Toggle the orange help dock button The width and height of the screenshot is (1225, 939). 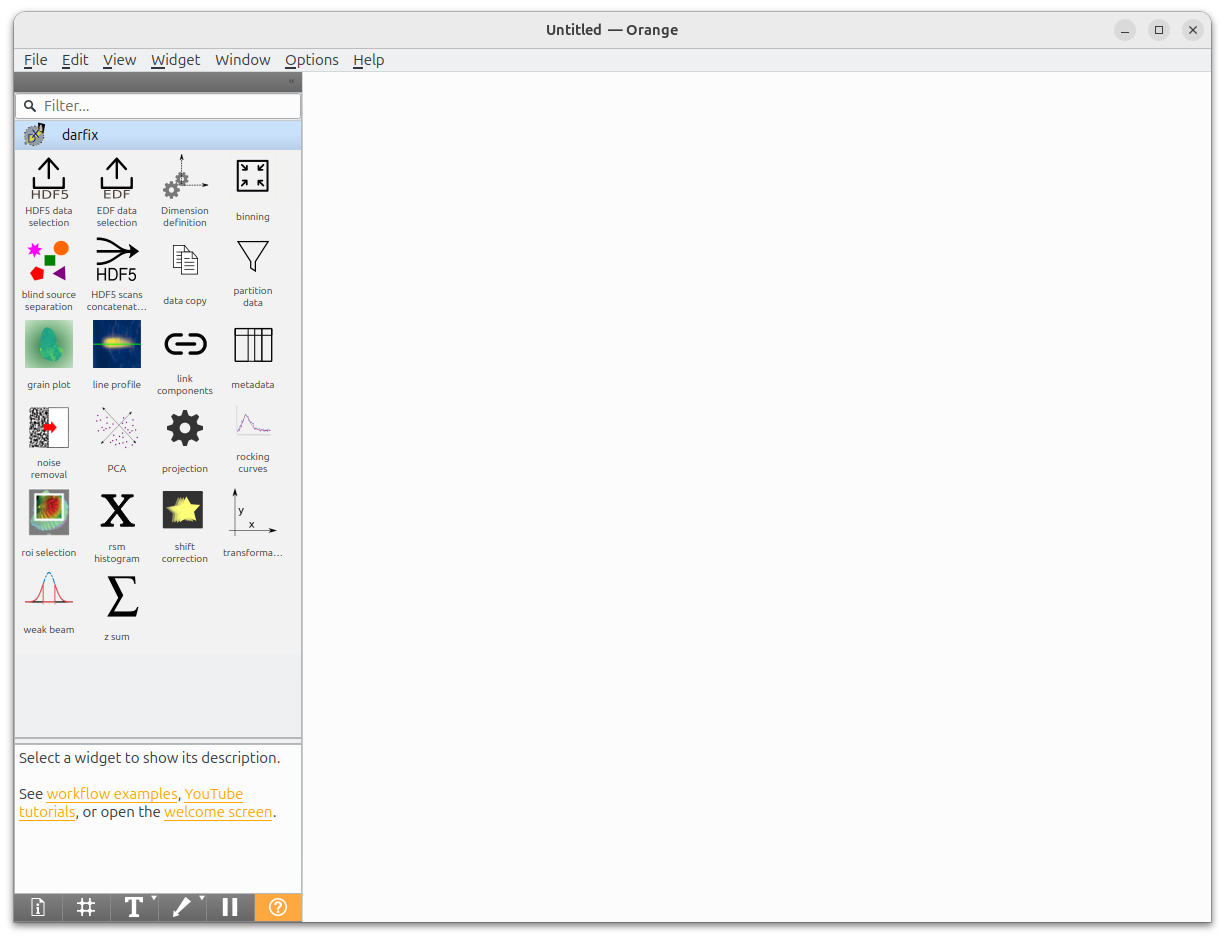coord(278,907)
